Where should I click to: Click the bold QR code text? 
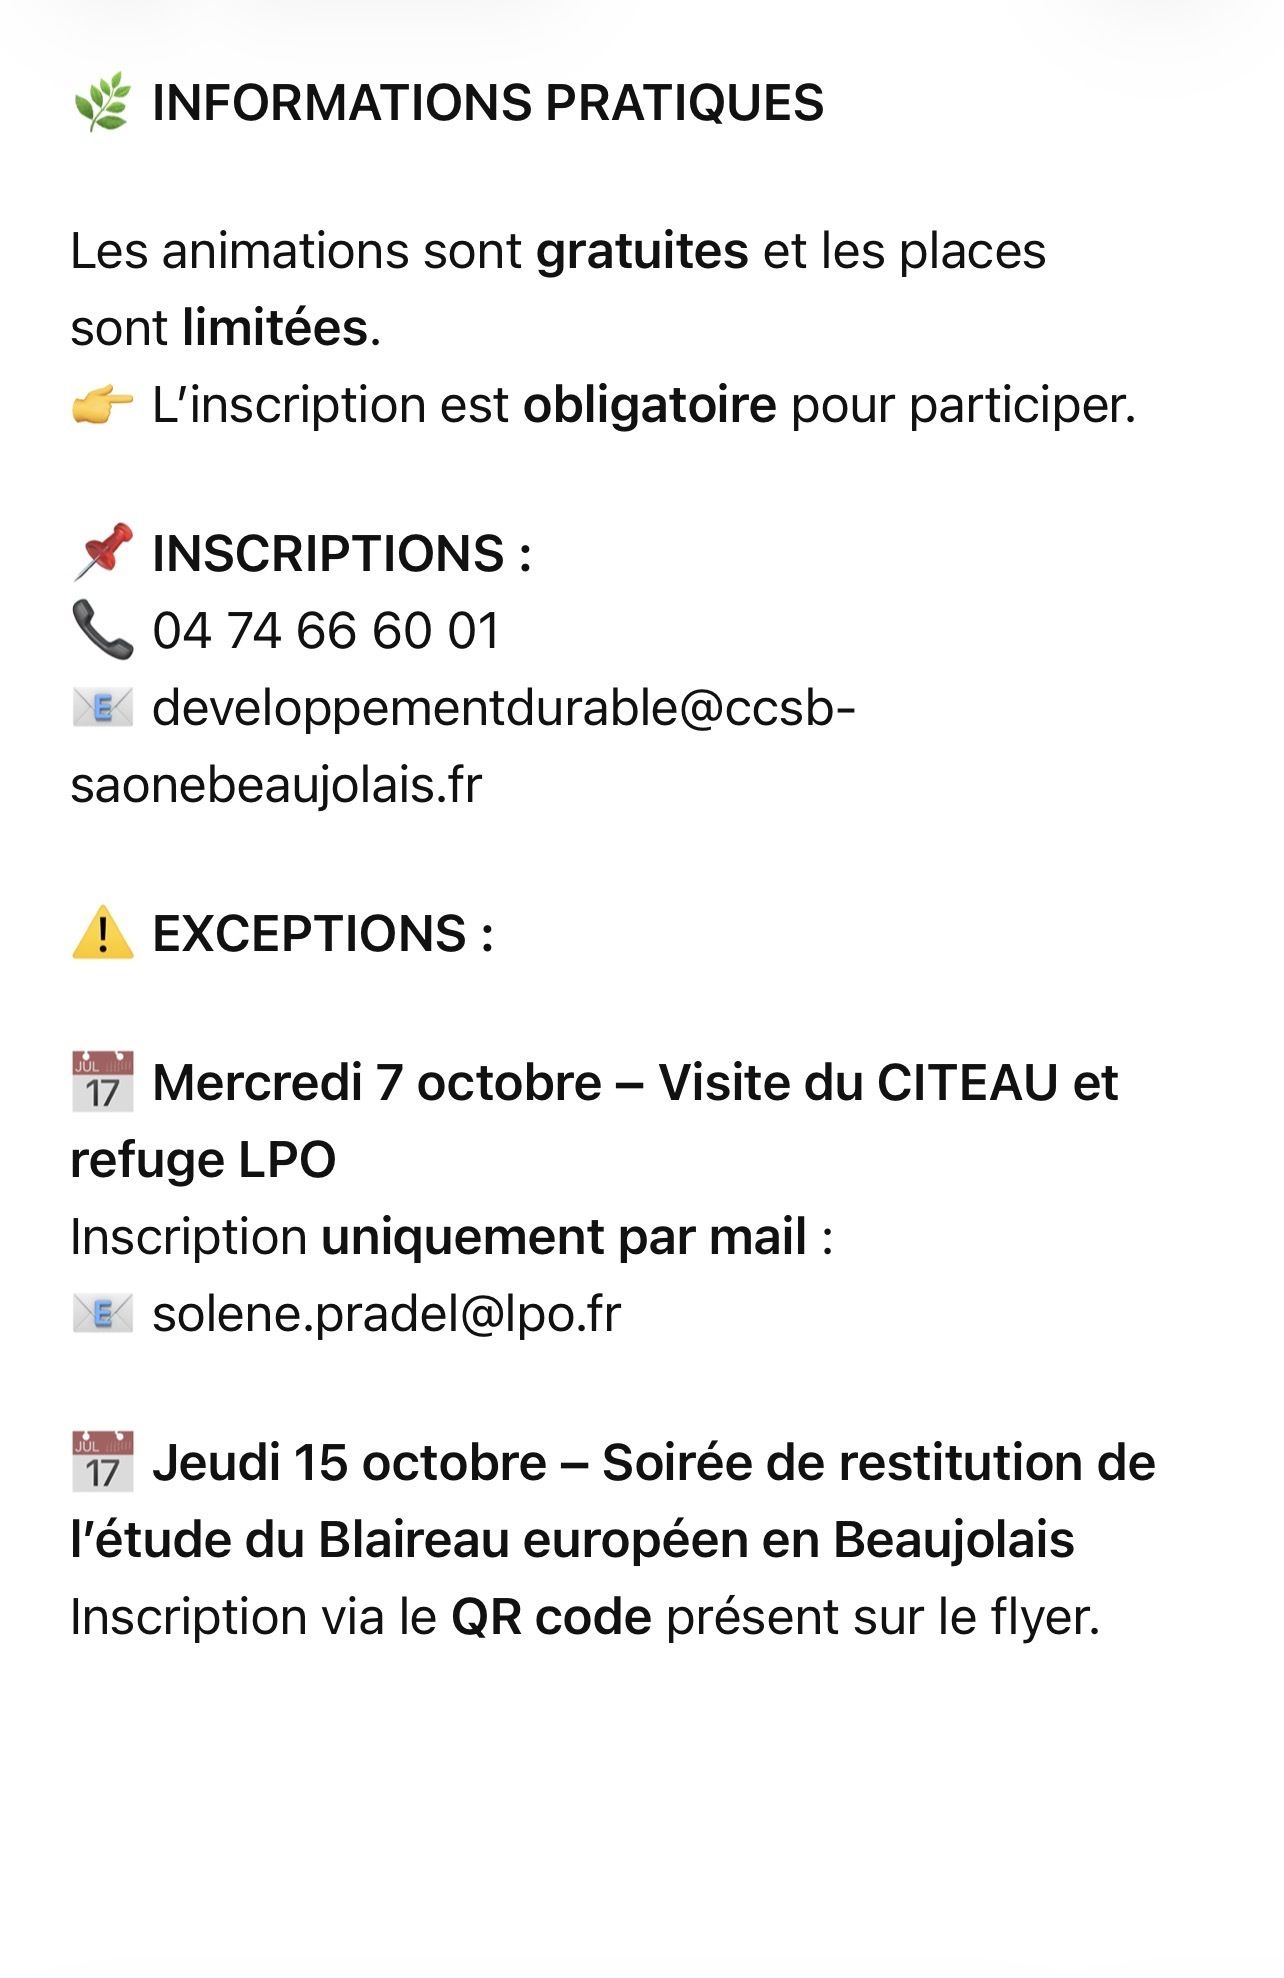coord(552,1617)
